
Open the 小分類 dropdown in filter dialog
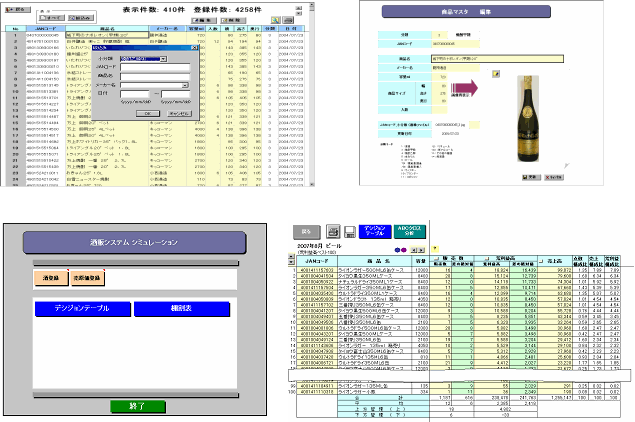point(163,59)
